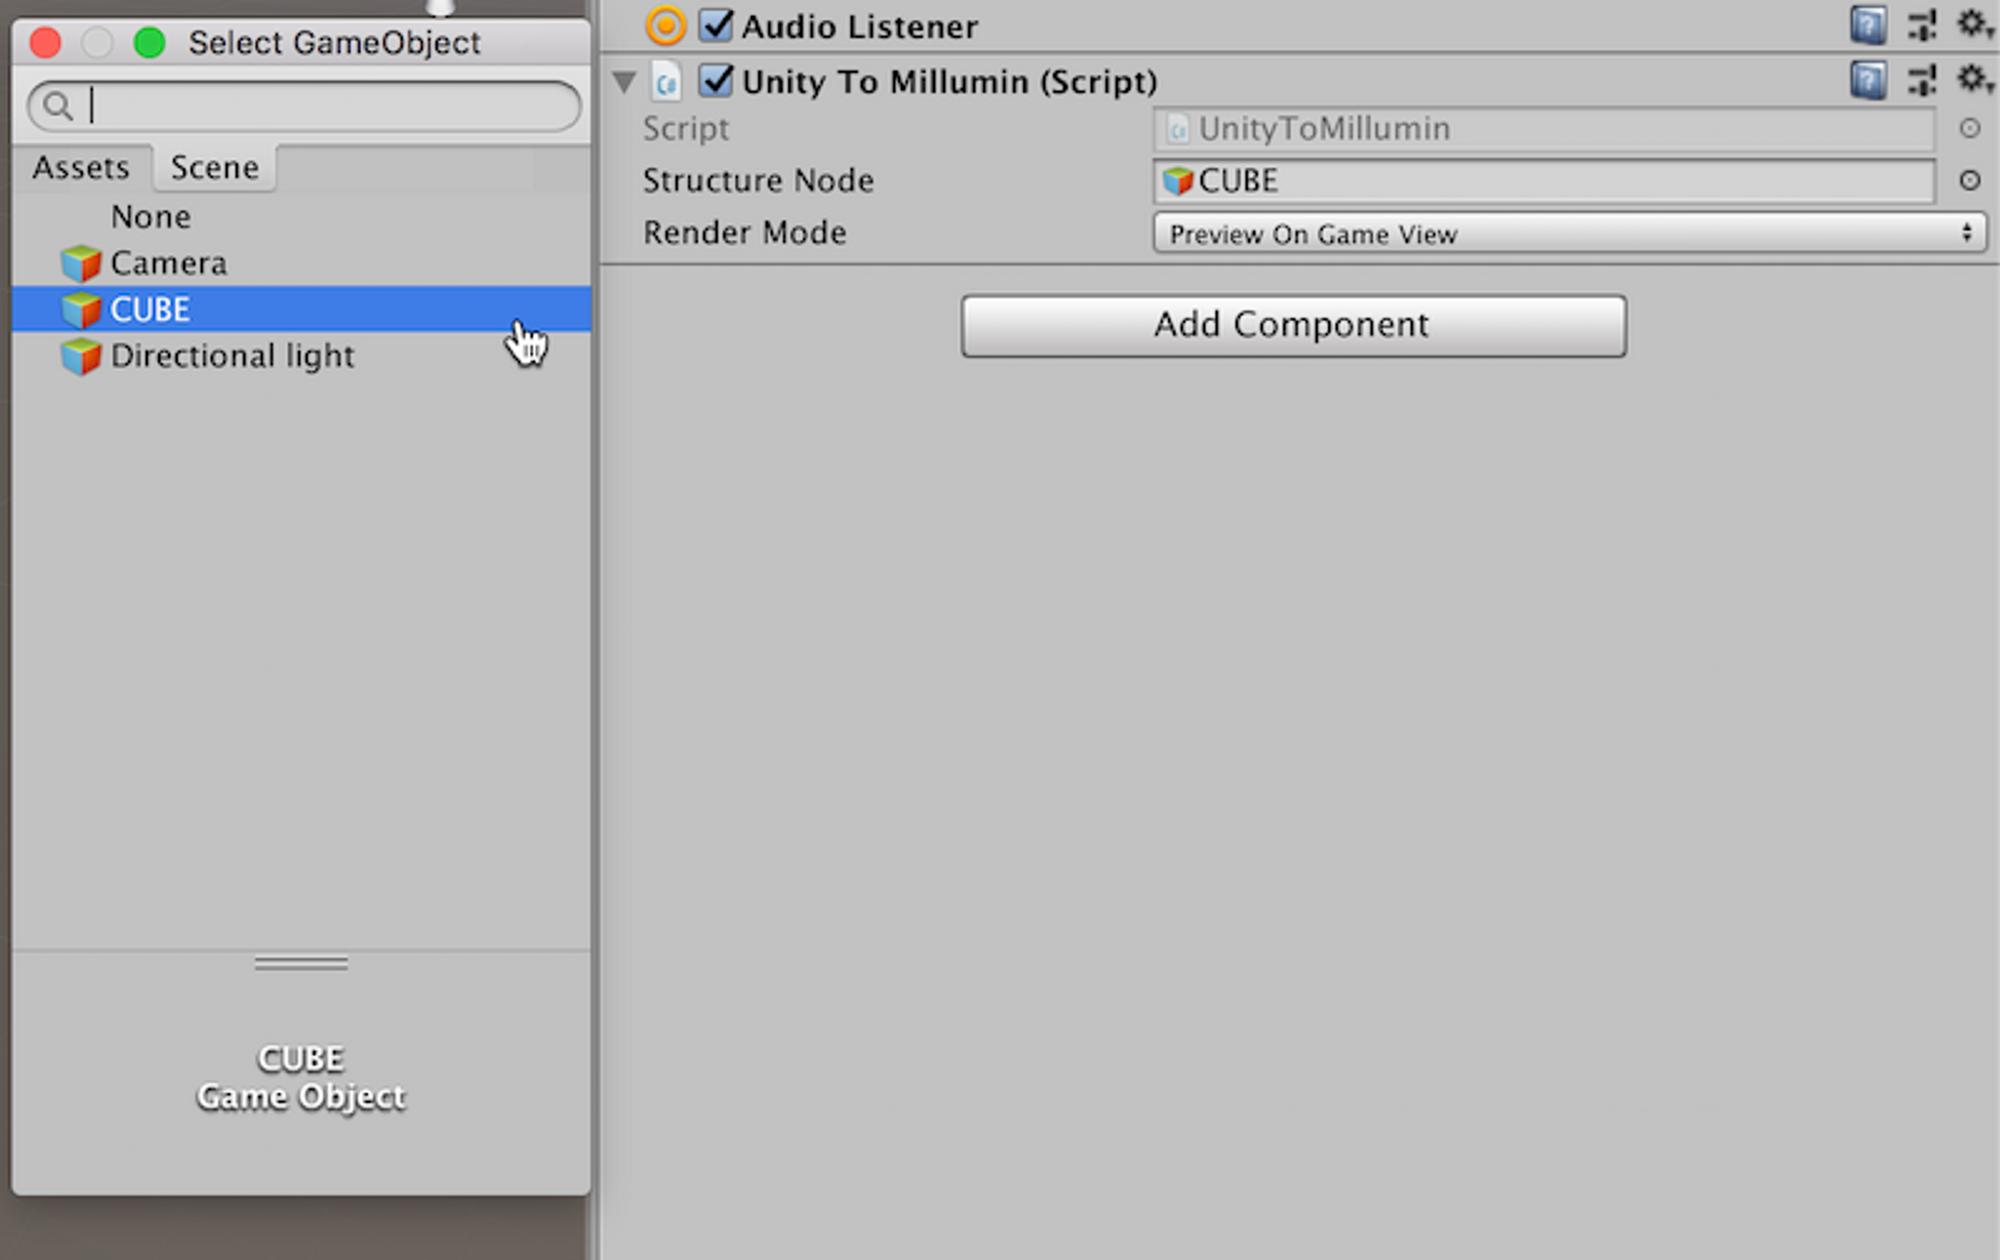The image size is (2000, 1260).
Task: Open object picker for Structure Node field
Action: click(1969, 180)
